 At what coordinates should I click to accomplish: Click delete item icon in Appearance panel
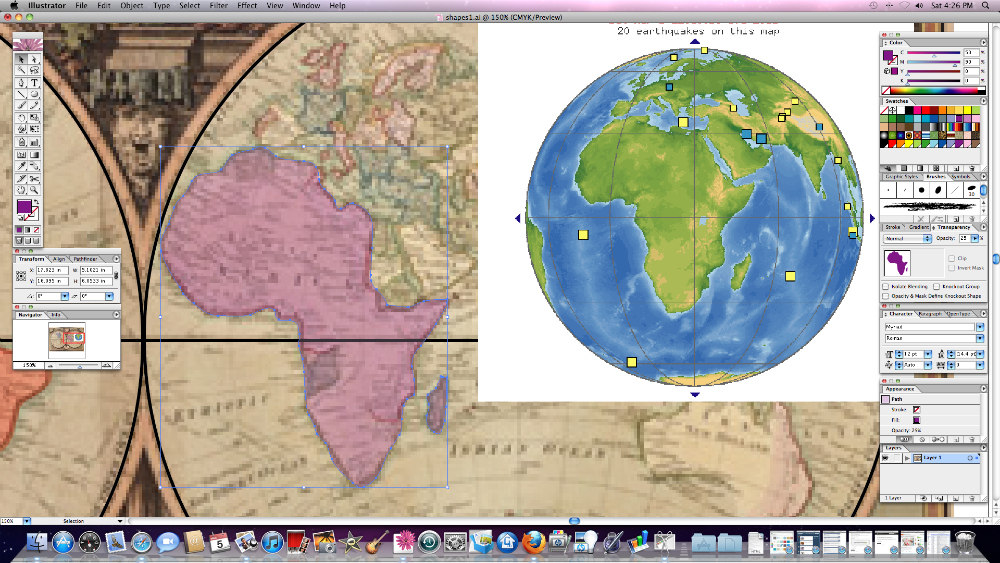[x=972, y=439]
